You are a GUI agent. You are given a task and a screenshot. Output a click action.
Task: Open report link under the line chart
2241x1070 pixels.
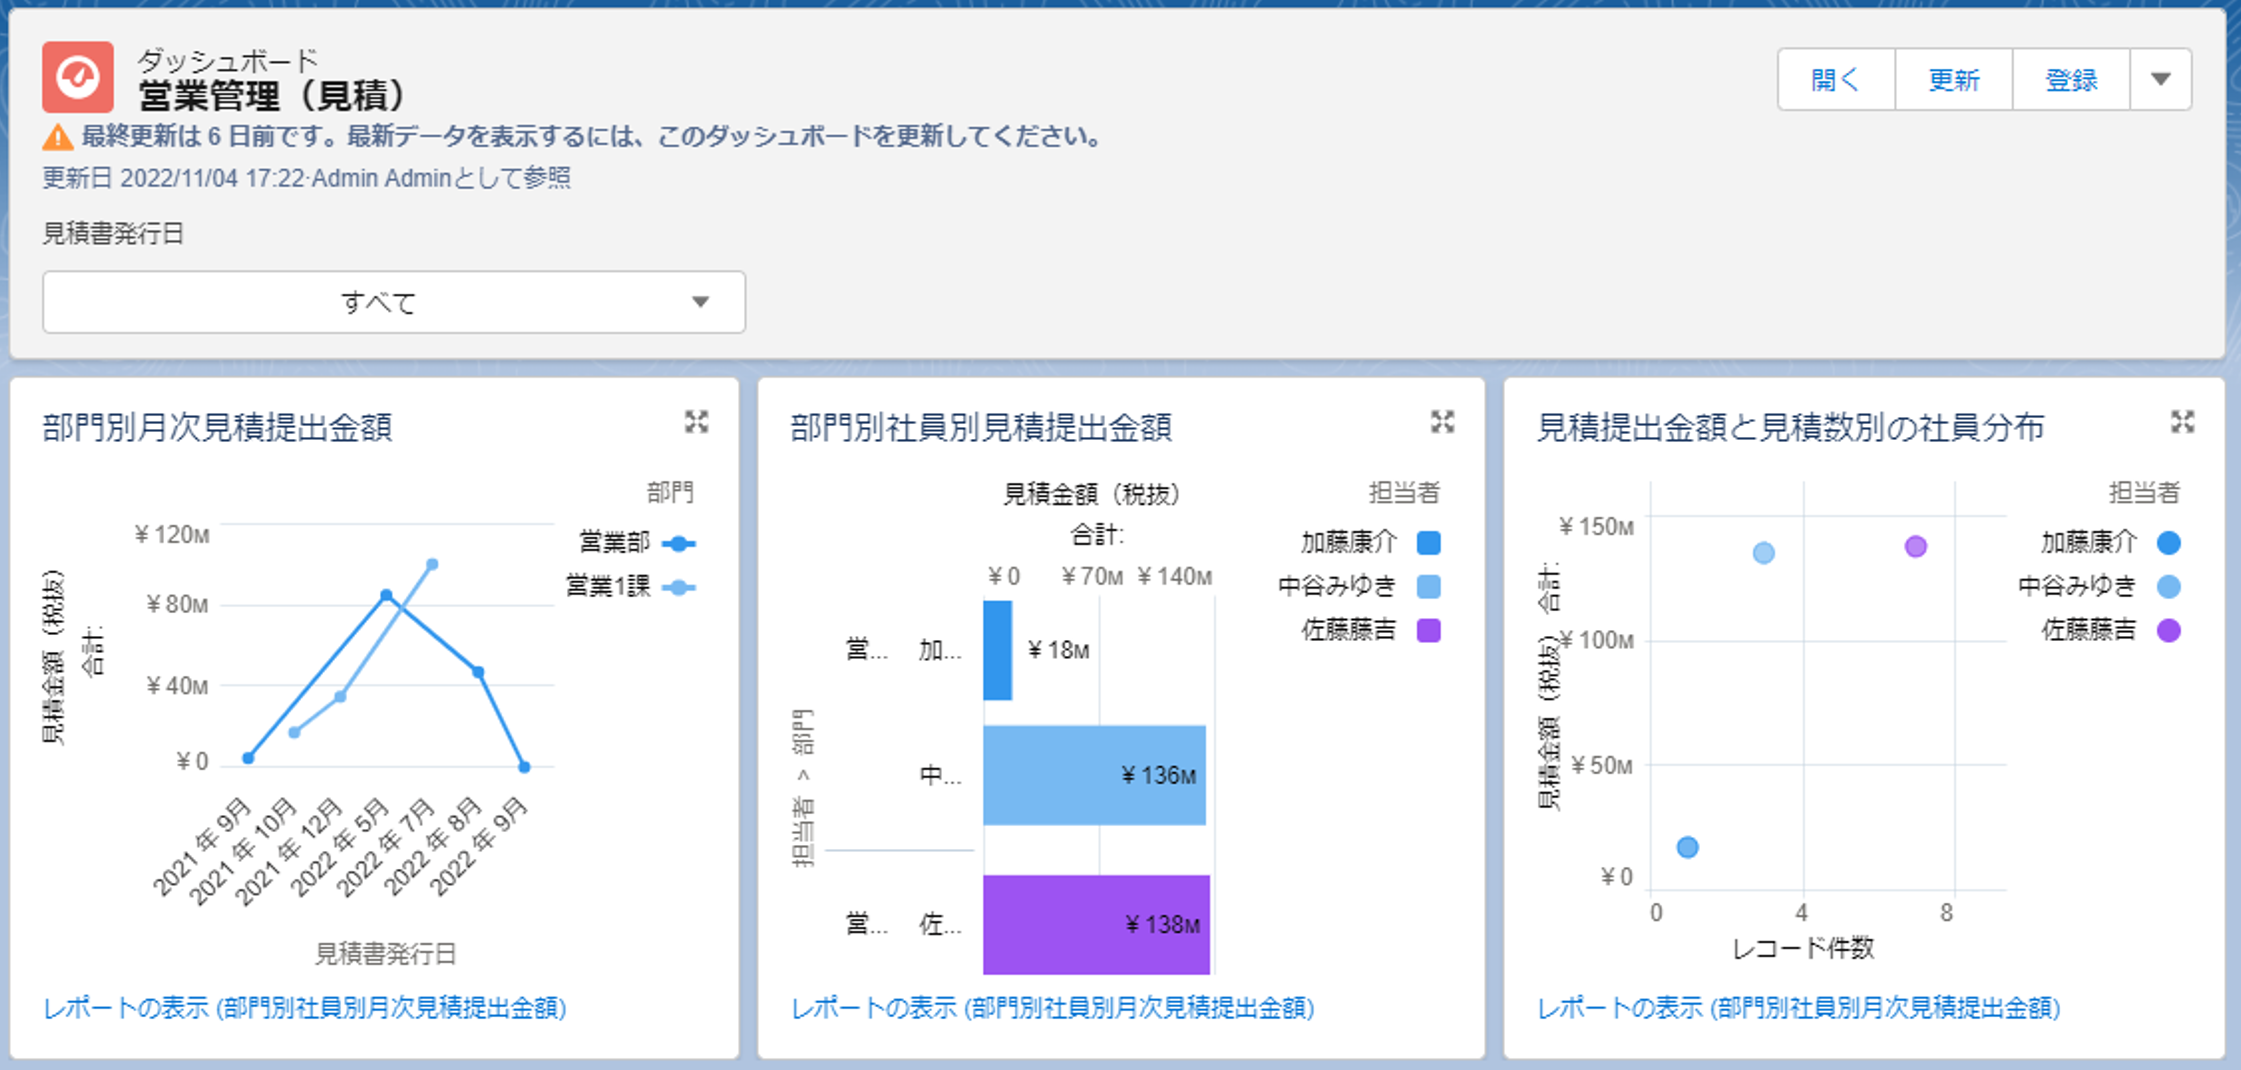[305, 1008]
